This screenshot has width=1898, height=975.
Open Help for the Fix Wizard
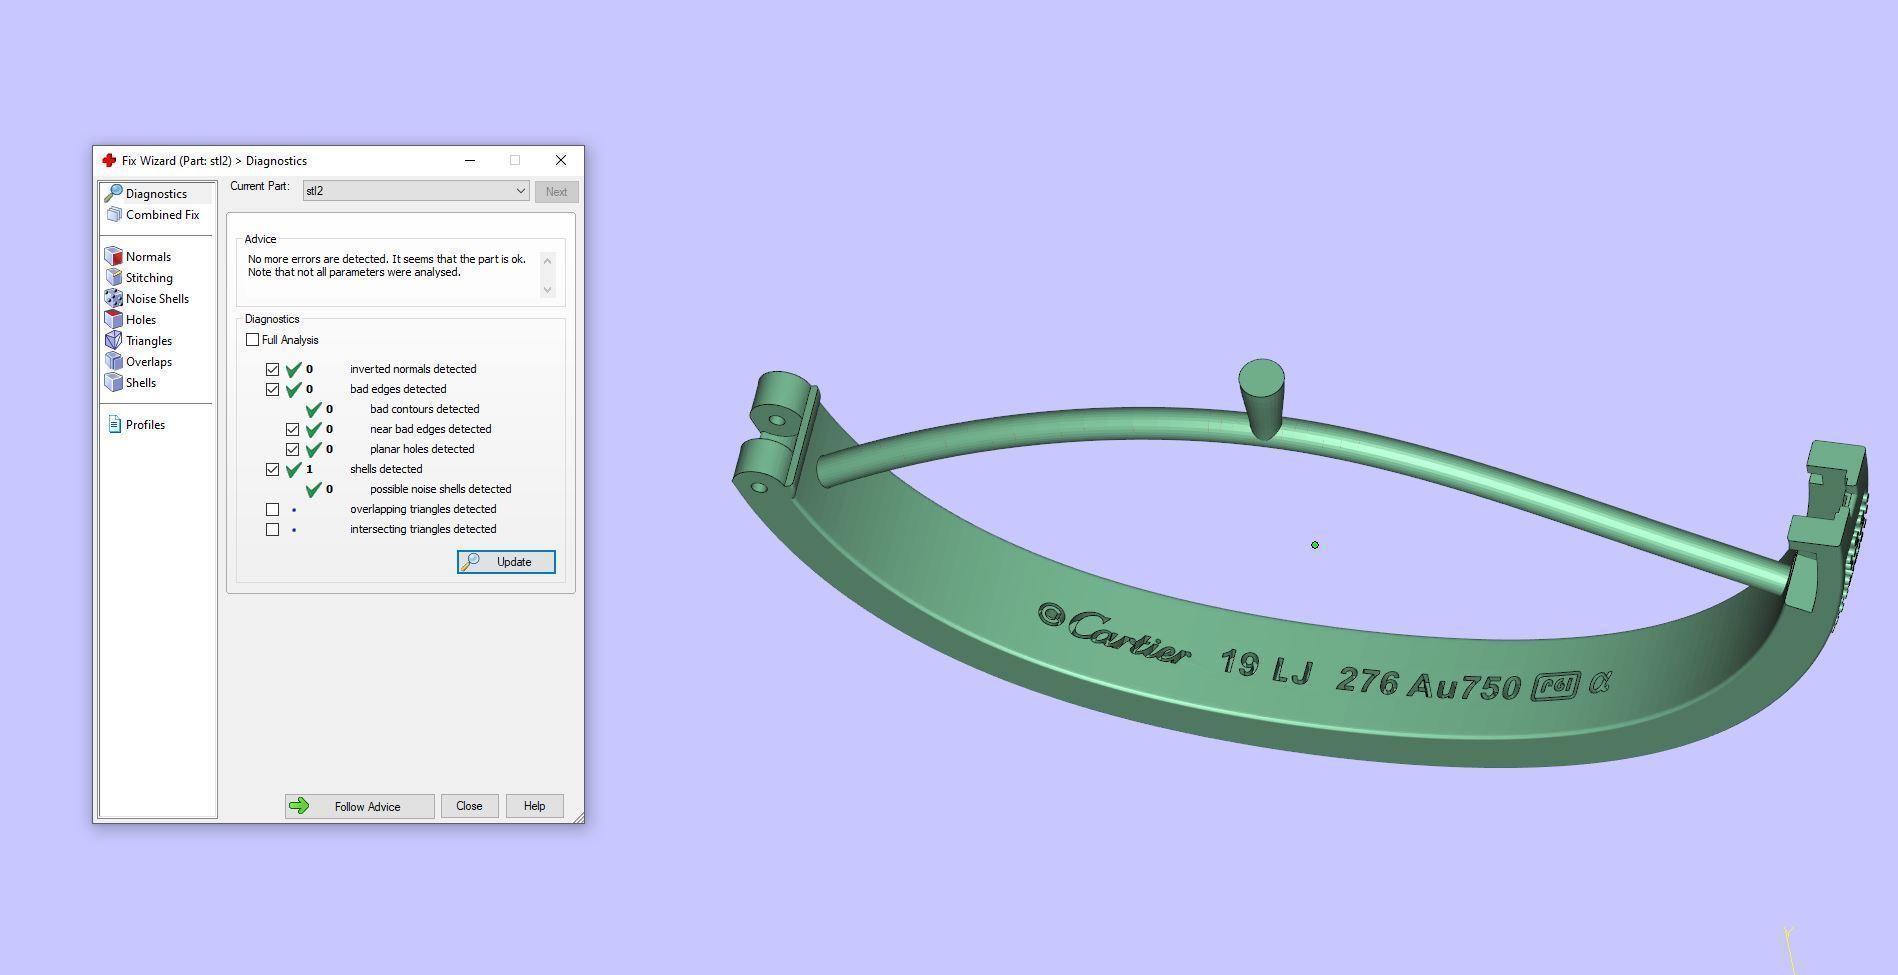click(534, 806)
